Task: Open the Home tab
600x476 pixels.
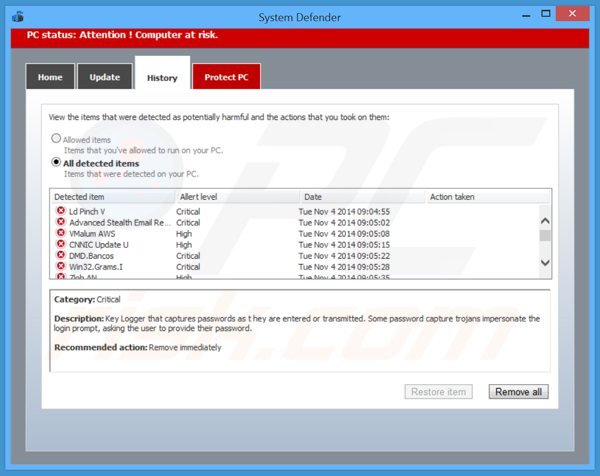Action: (x=50, y=77)
